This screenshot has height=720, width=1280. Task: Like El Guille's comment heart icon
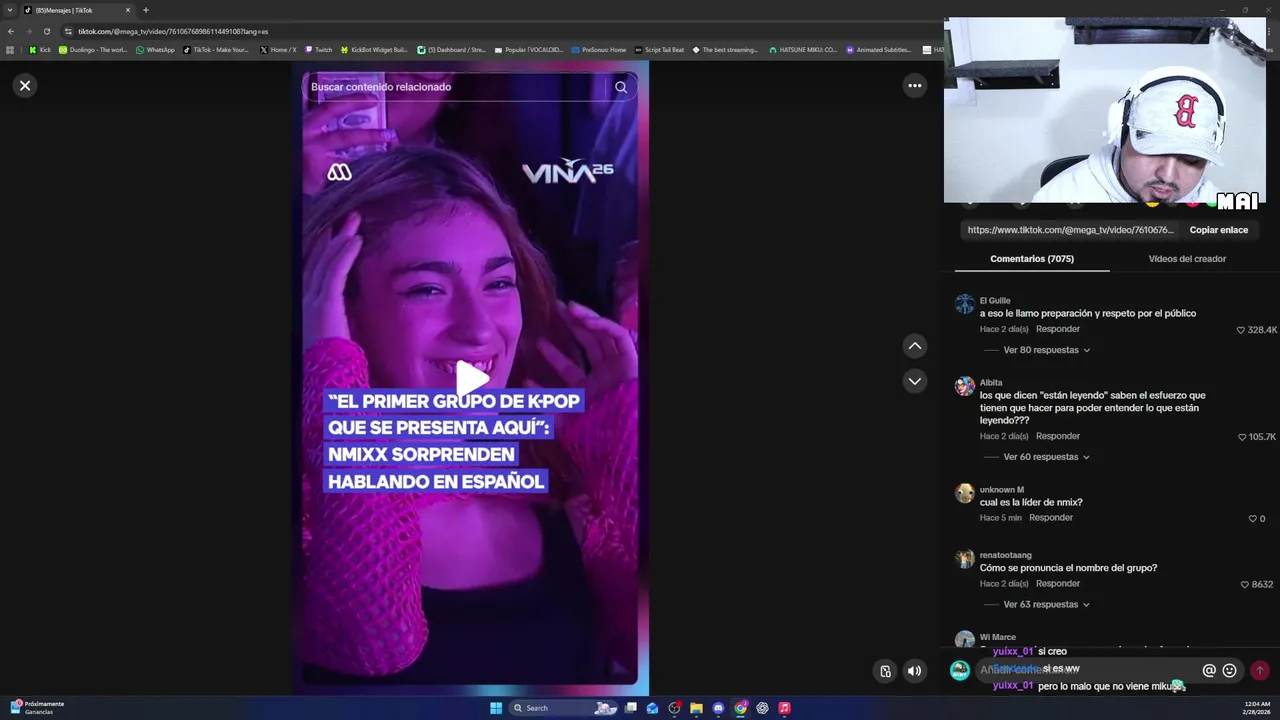tap(1241, 330)
